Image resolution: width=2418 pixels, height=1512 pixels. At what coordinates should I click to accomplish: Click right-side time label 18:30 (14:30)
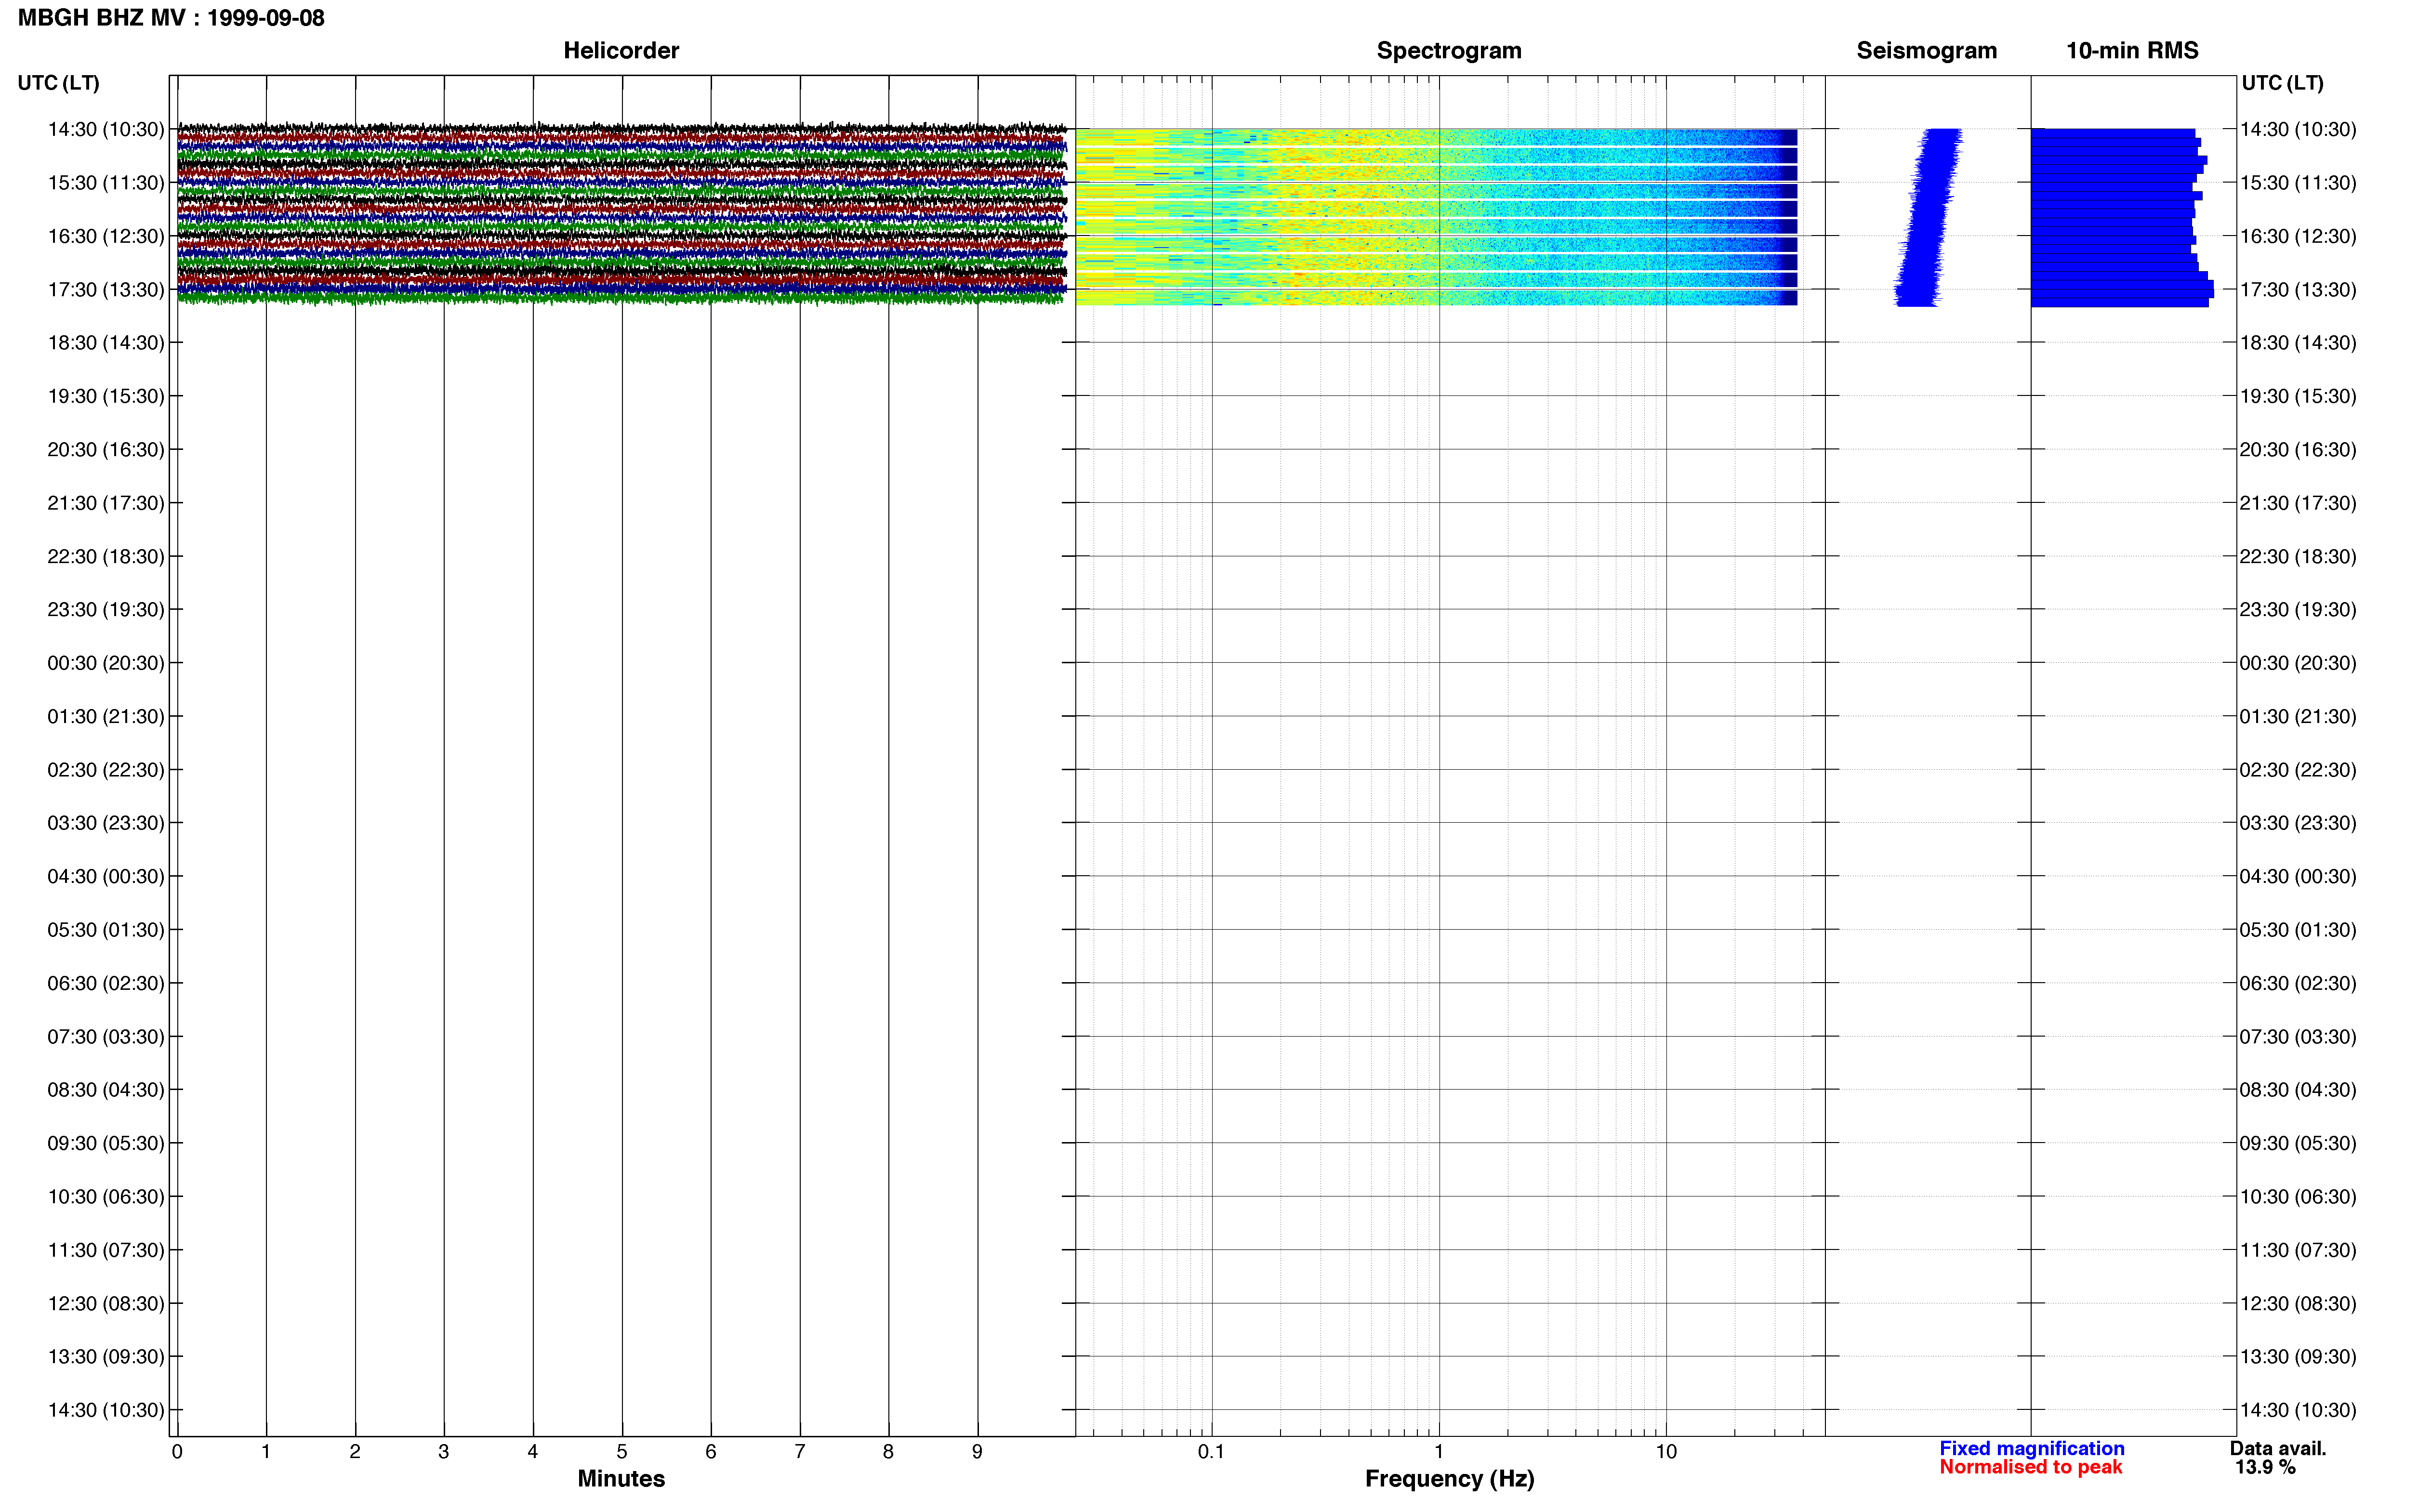(x=2298, y=343)
